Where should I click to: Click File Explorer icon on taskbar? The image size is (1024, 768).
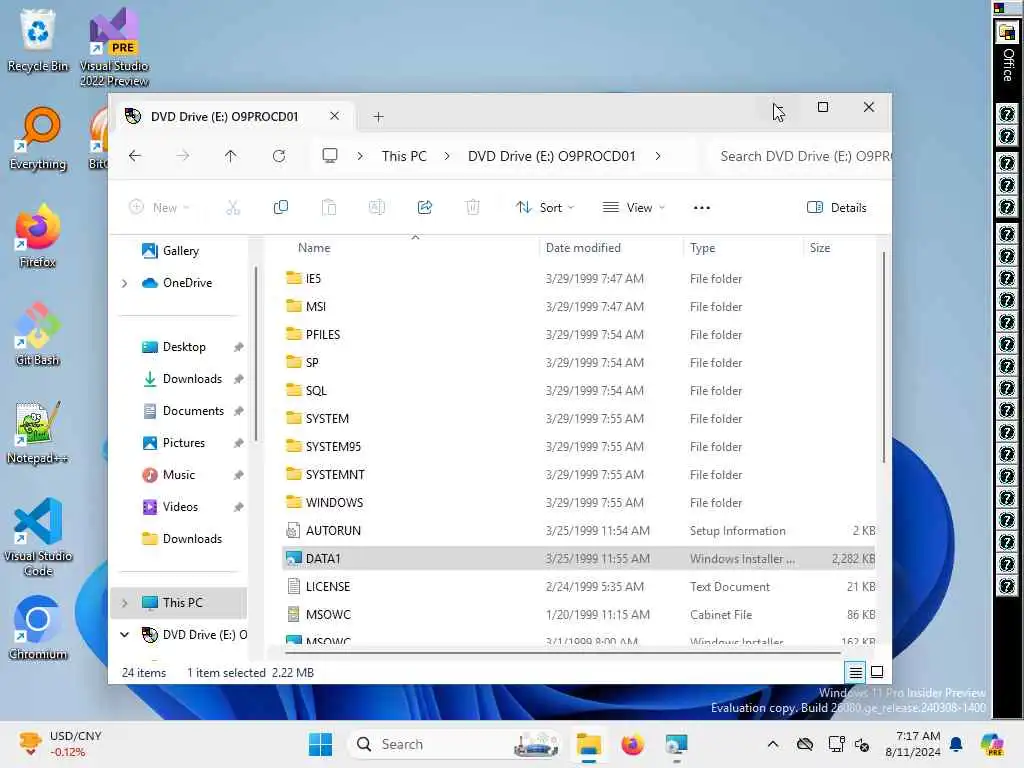click(x=588, y=744)
